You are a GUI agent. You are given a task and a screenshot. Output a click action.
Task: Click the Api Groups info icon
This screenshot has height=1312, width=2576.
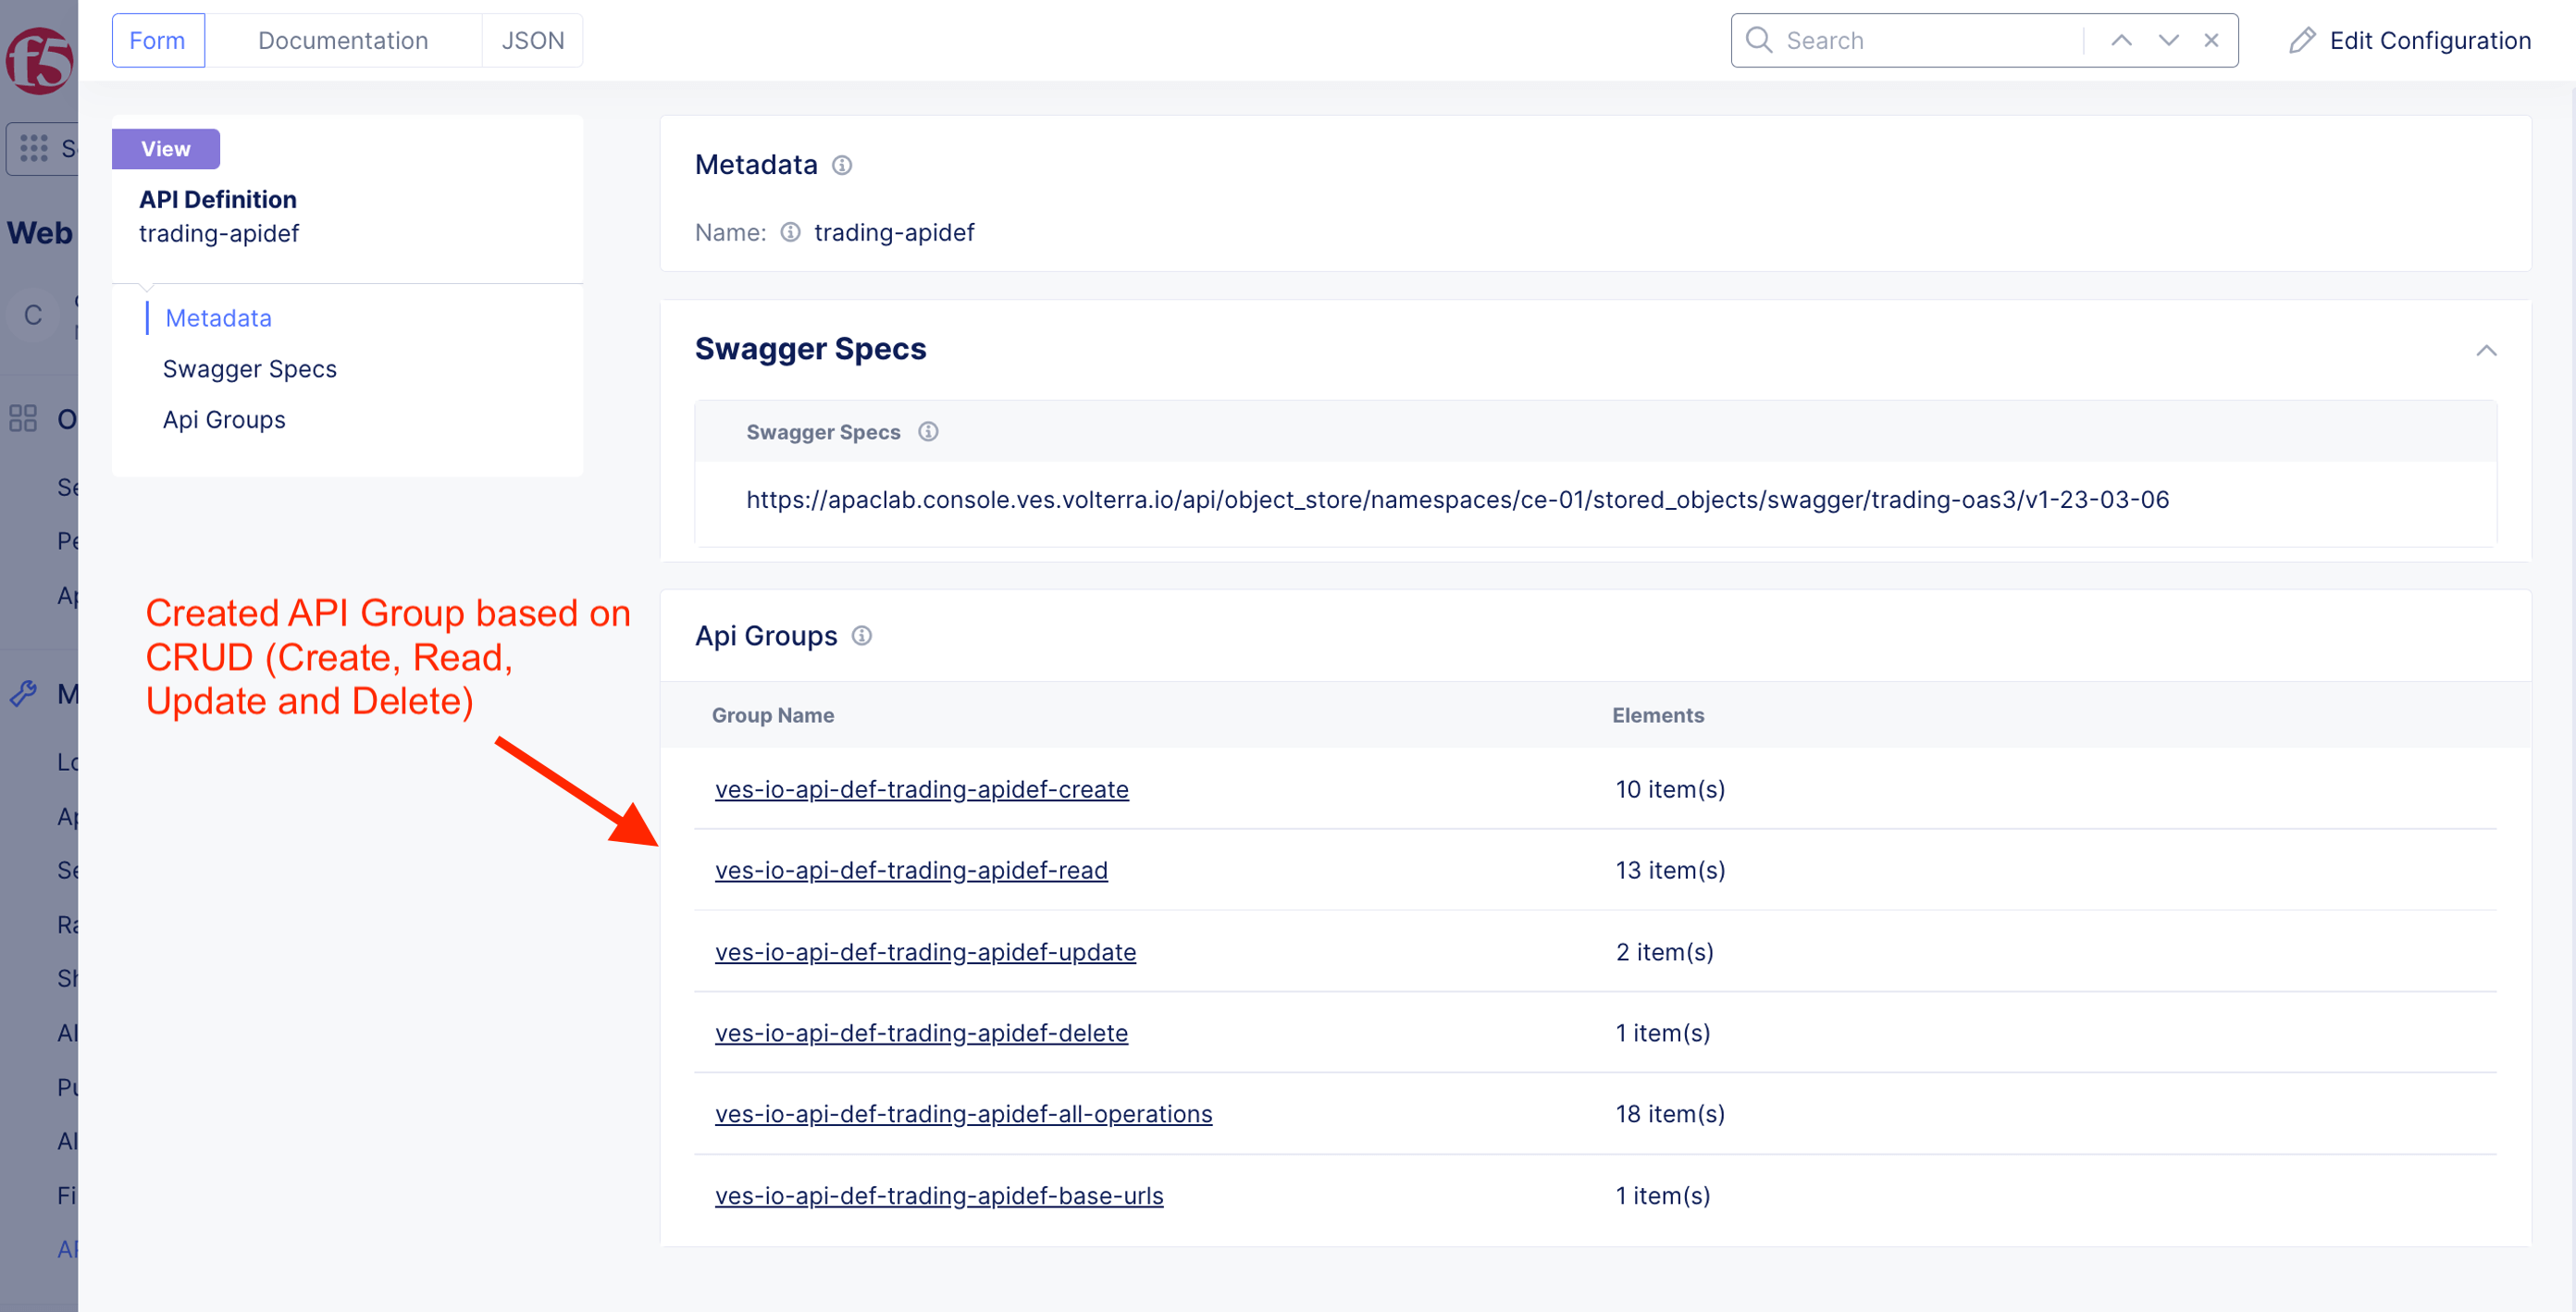click(x=861, y=636)
